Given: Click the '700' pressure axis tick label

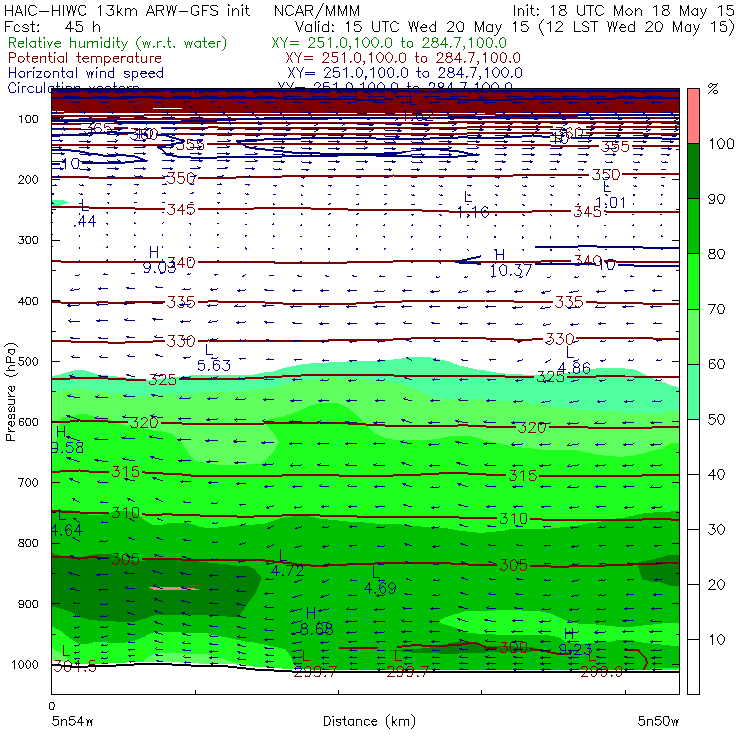Looking at the screenshot, I should tap(28, 483).
